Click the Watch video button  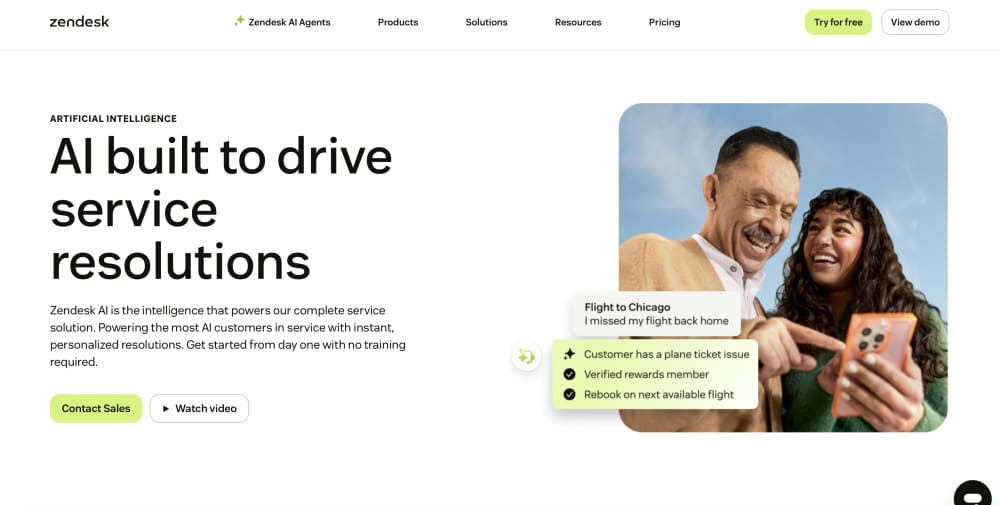pyautogui.click(x=199, y=408)
